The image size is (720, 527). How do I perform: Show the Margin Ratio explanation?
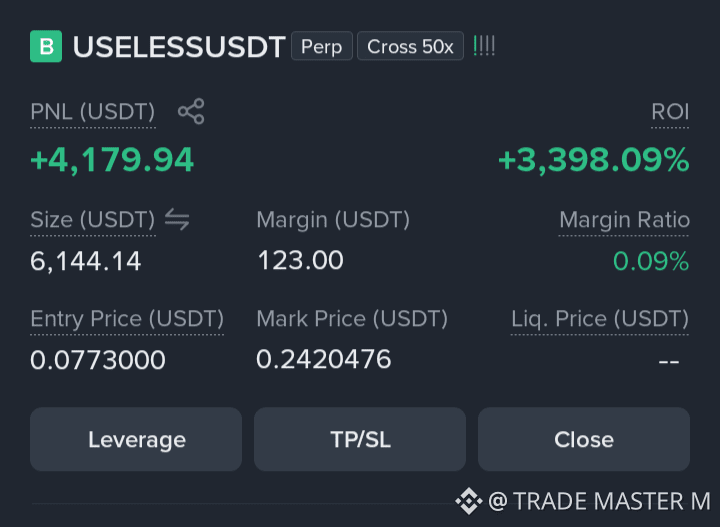(624, 220)
